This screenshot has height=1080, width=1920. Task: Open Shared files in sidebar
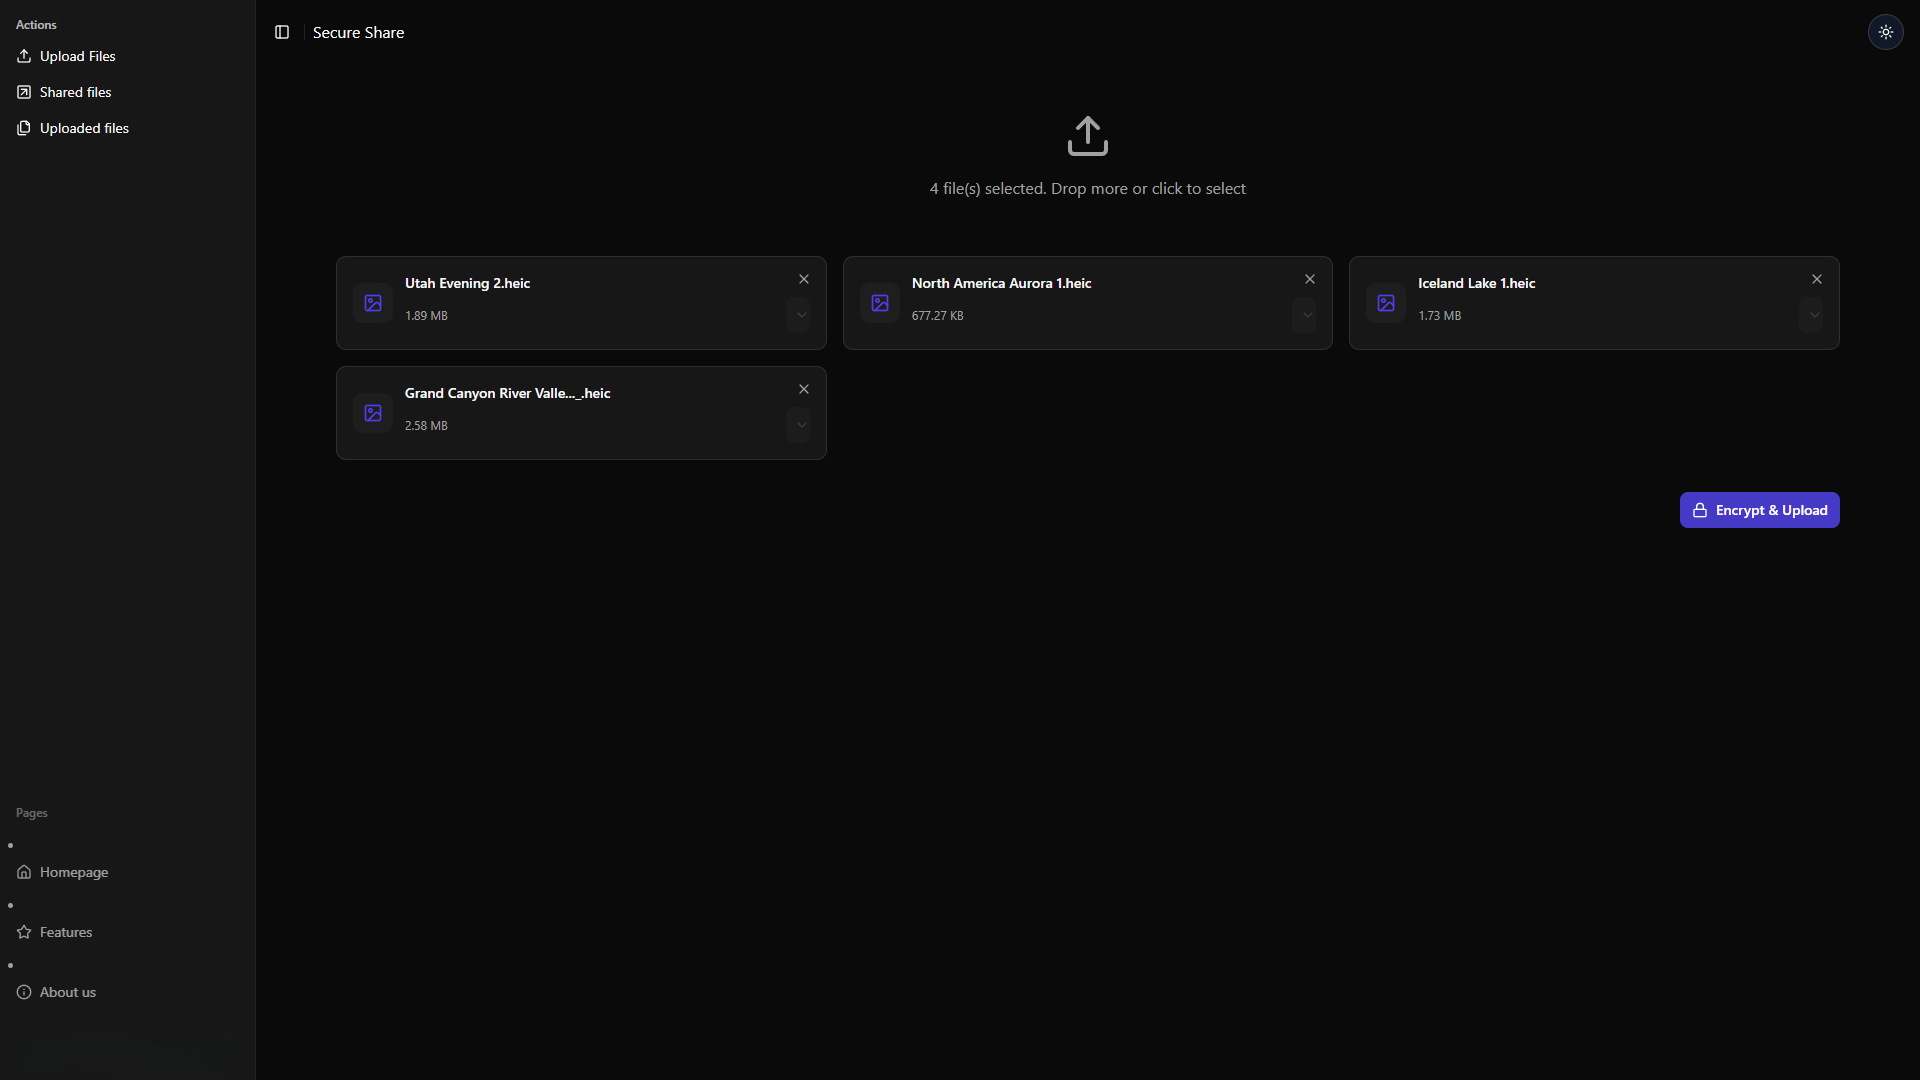pyautogui.click(x=75, y=92)
